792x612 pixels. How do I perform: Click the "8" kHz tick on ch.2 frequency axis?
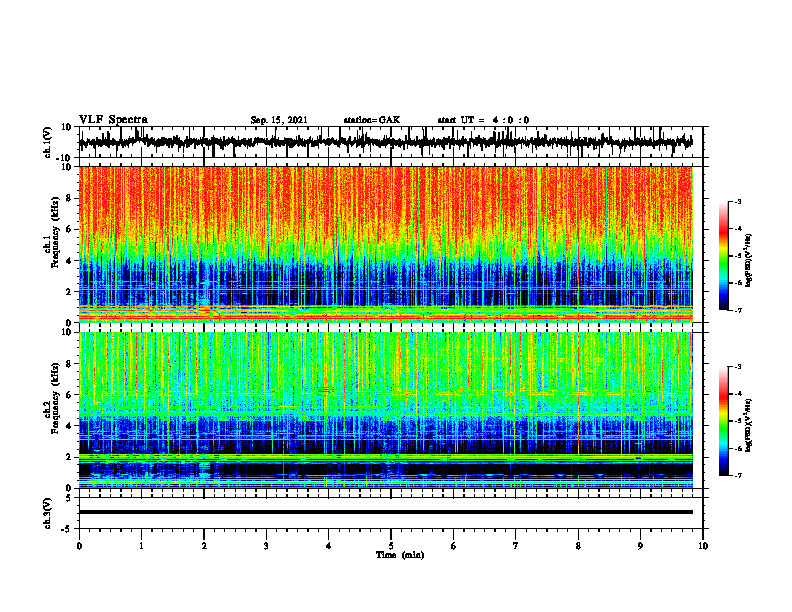click(x=69, y=364)
